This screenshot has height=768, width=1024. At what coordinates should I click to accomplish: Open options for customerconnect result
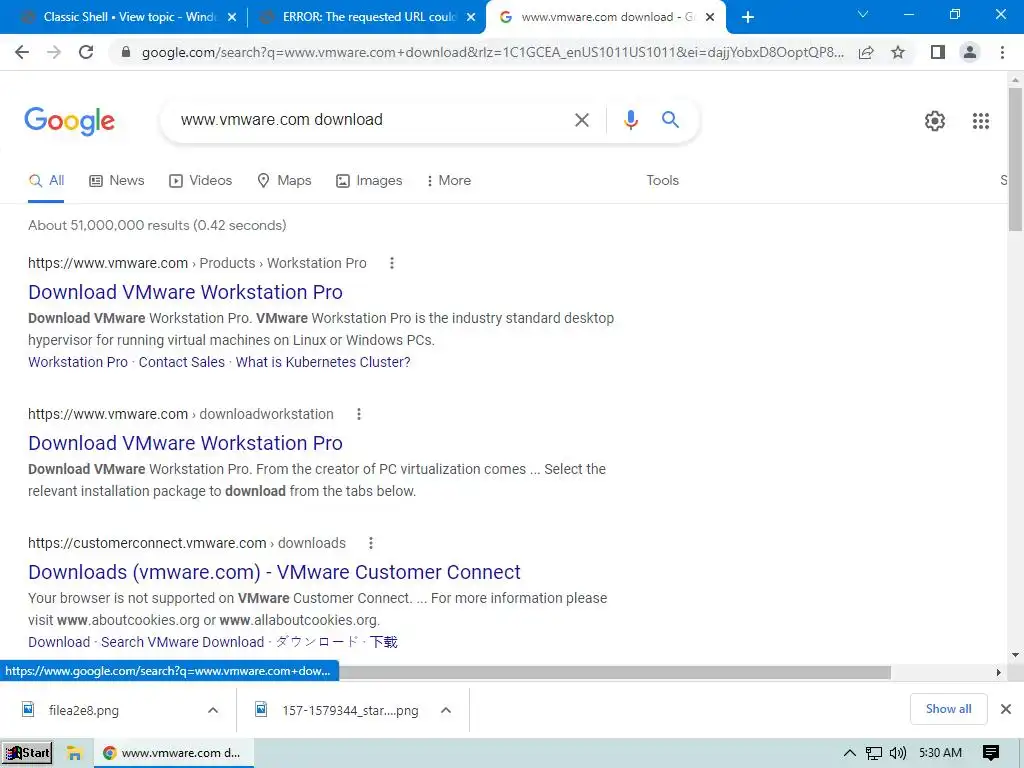pyautogui.click(x=371, y=543)
